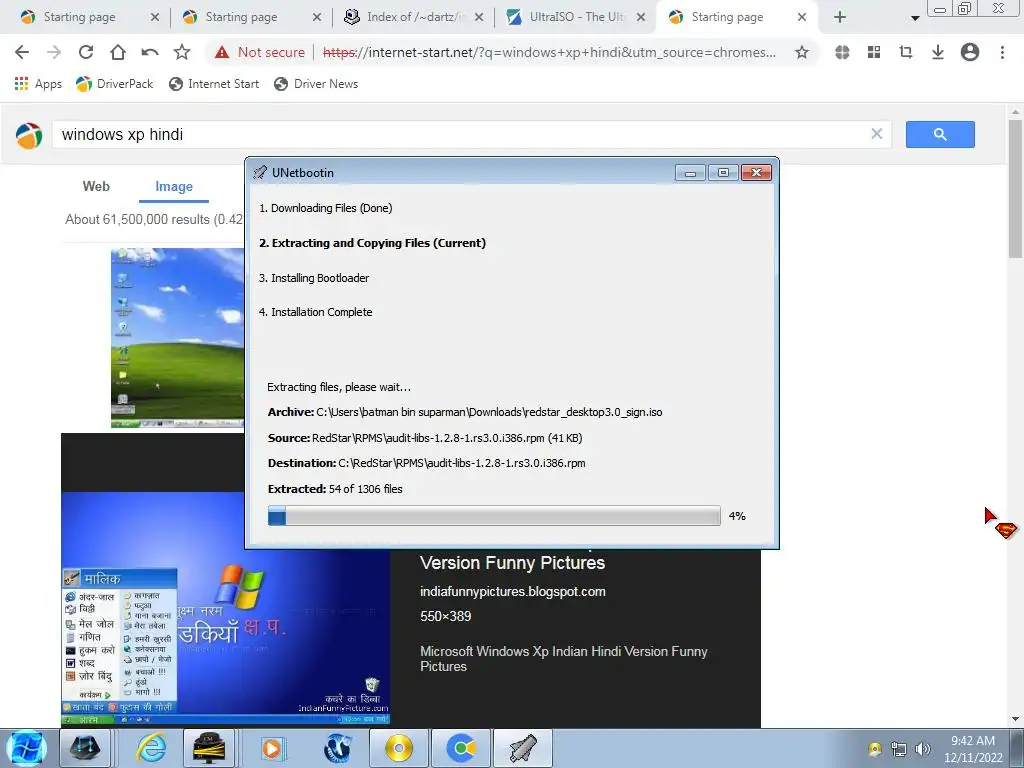Open the gold disc app in taskbar
The width and height of the screenshot is (1024, 768).
pyautogui.click(x=399, y=748)
